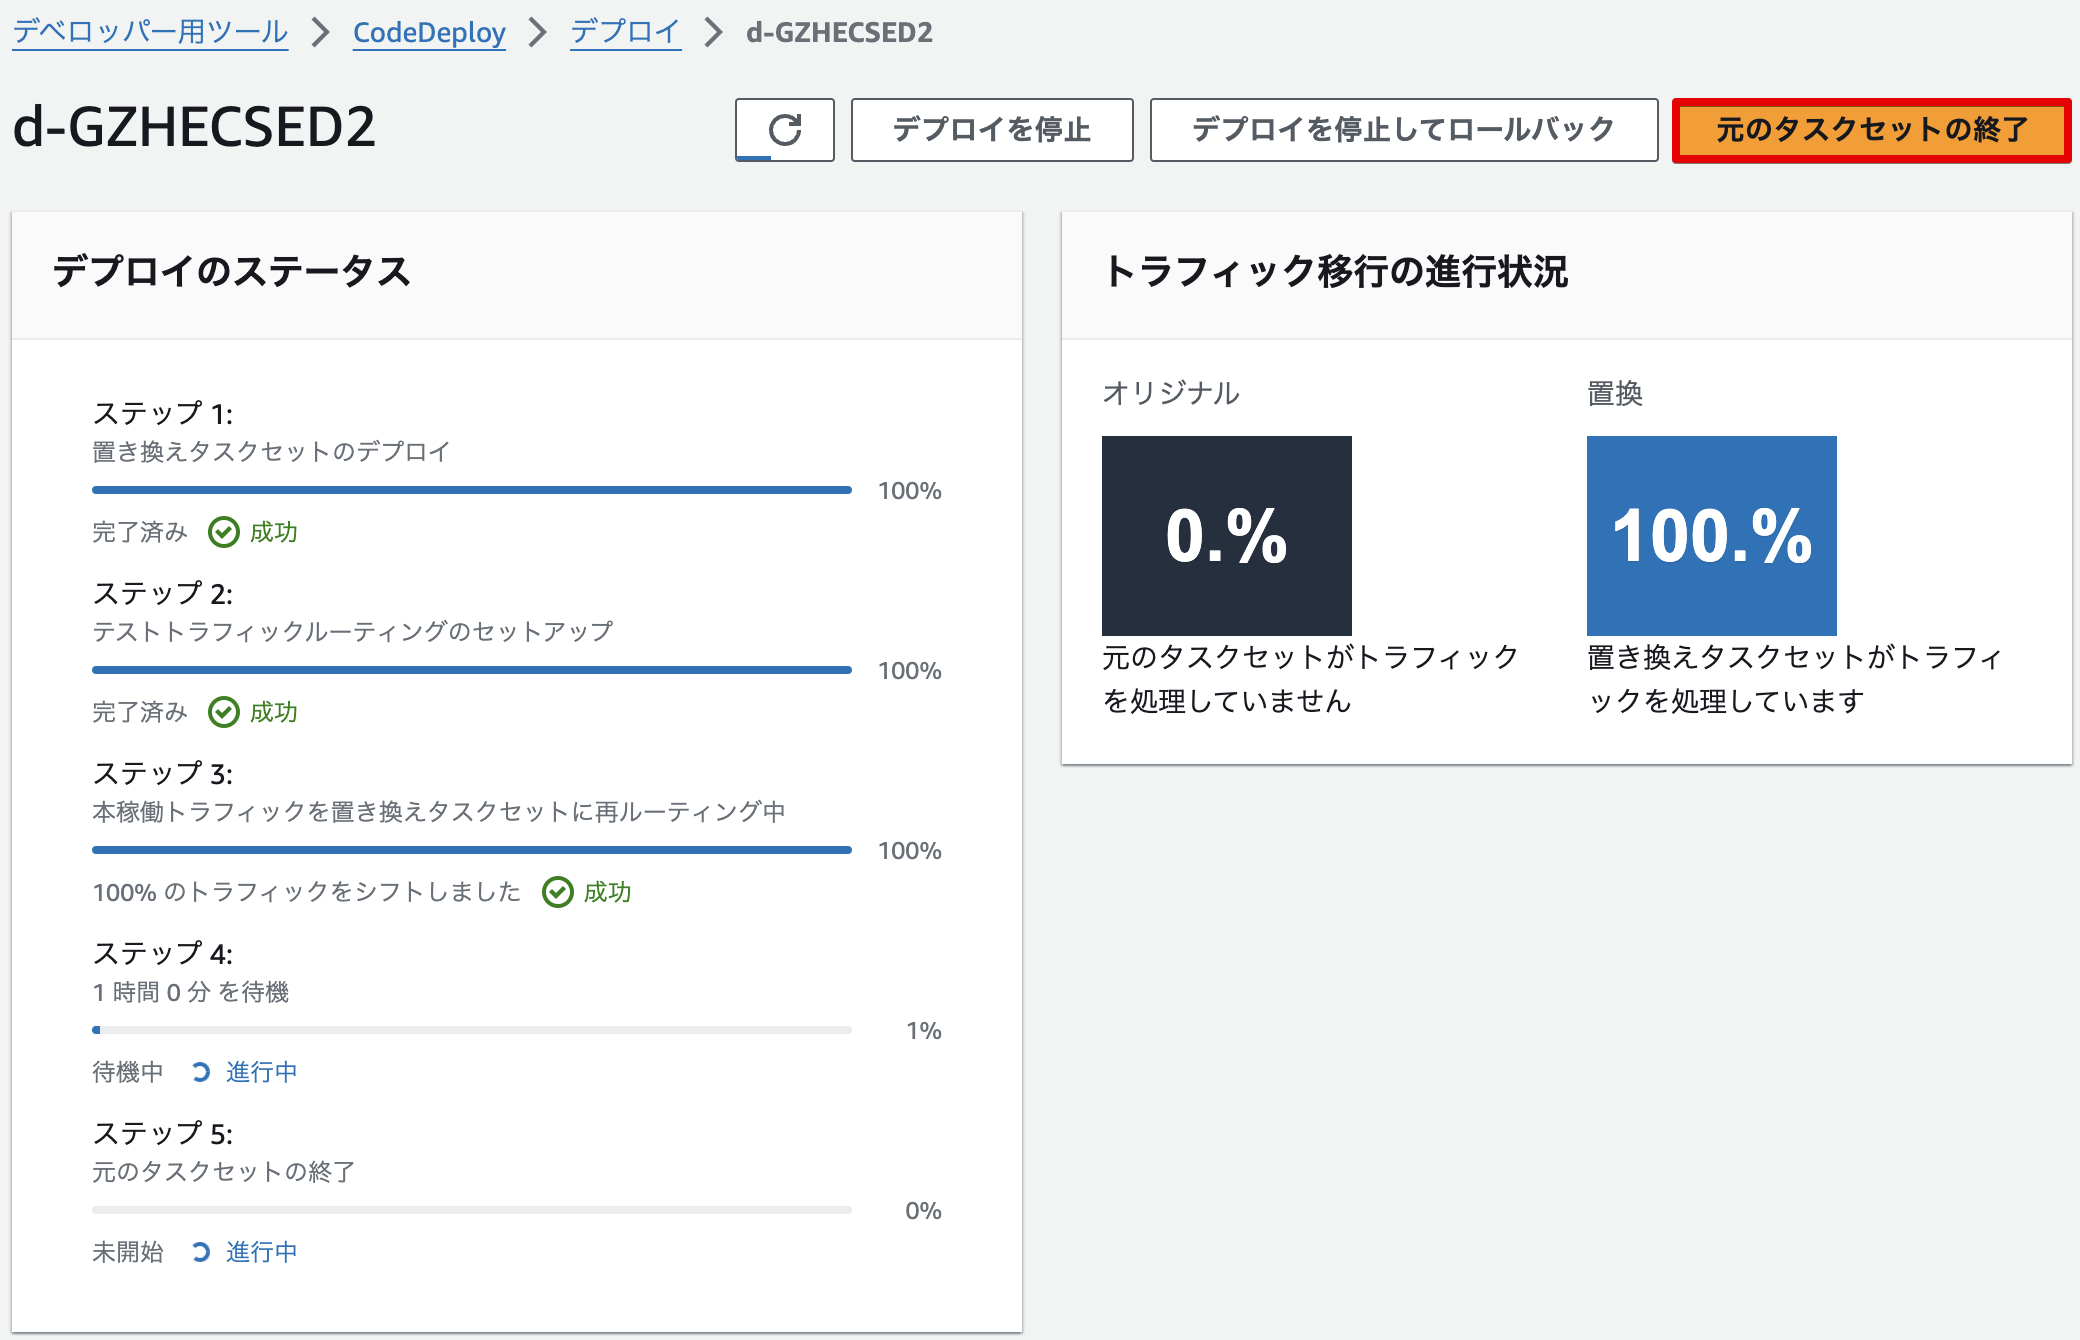The width and height of the screenshot is (2080, 1340).
Task: Navigate to the デプロイ breadcrumb
Action: [x=624, y=31]
